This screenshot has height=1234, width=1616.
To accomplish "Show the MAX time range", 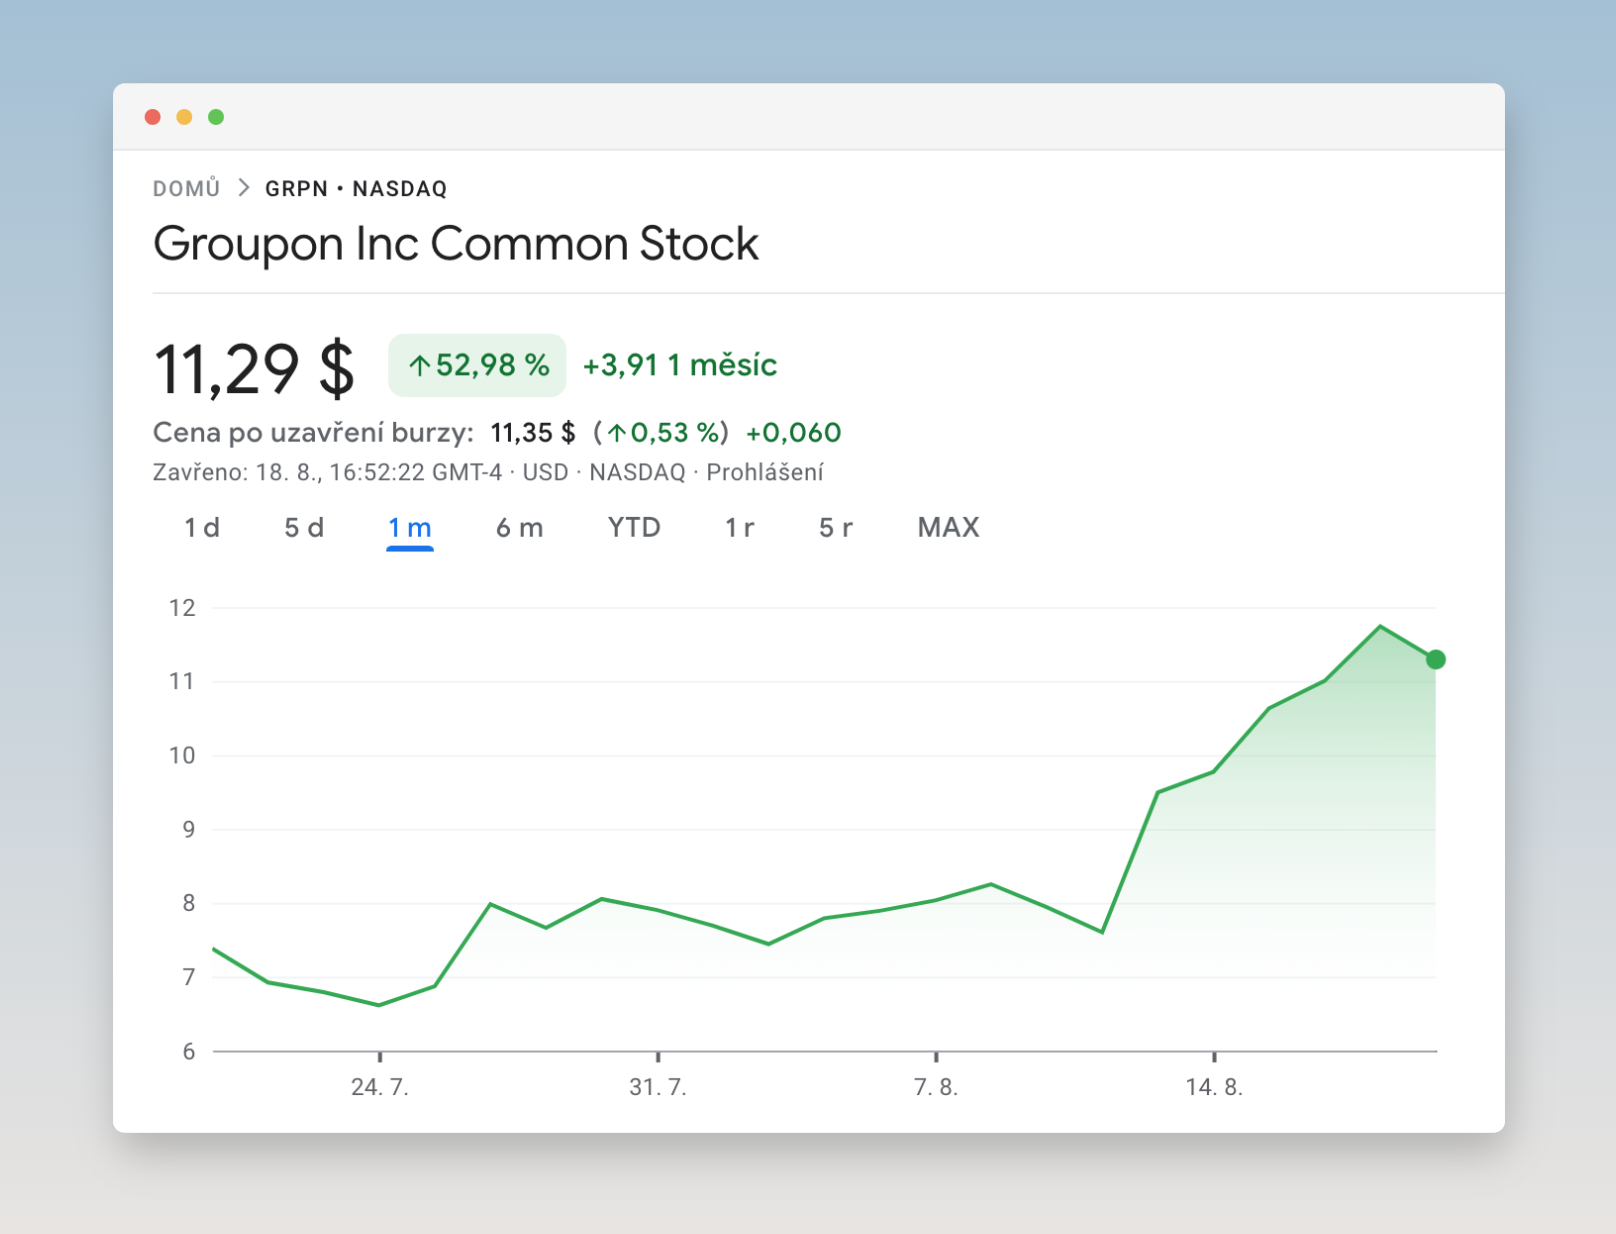I will coord(949,528).
